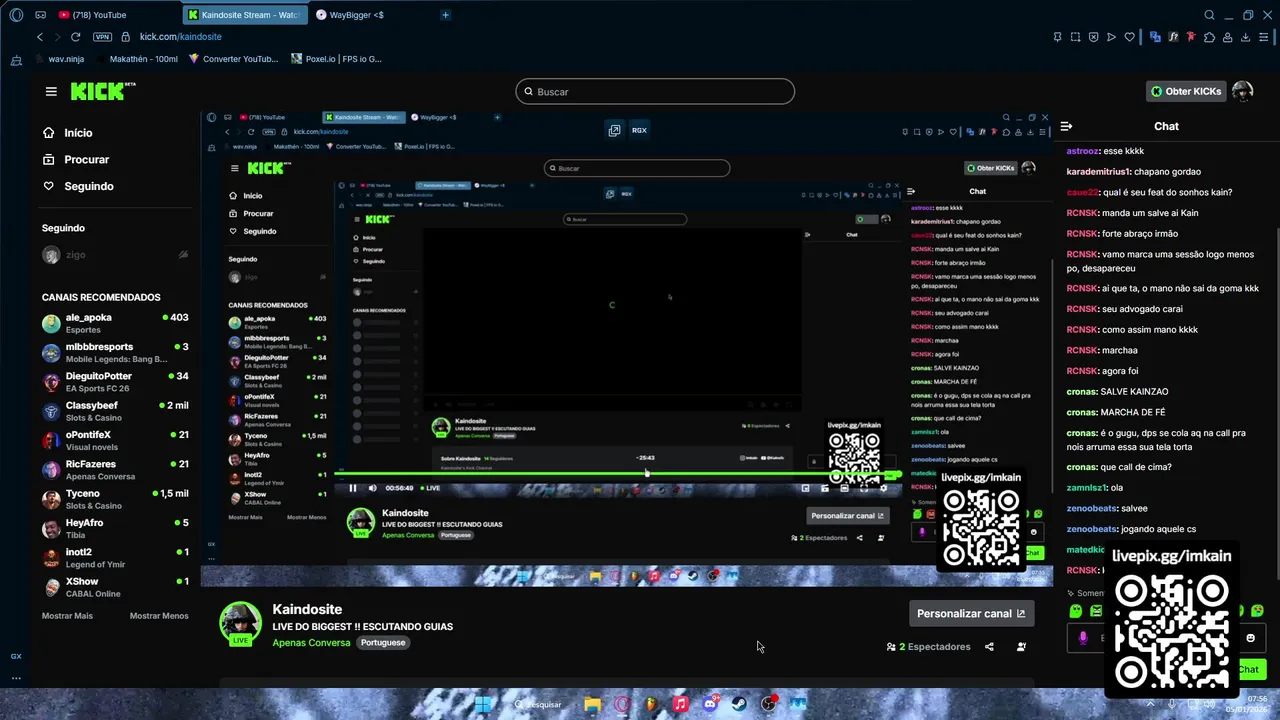Image resolution: width=1280 pixels, height=720 pixels.
Task: Click the 2 Espectadores viewer count
Action: 928,647
